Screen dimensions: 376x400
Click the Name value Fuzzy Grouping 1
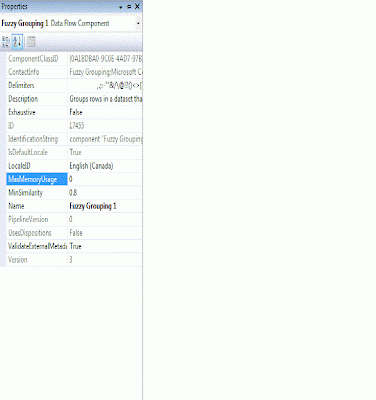point(93,206)
